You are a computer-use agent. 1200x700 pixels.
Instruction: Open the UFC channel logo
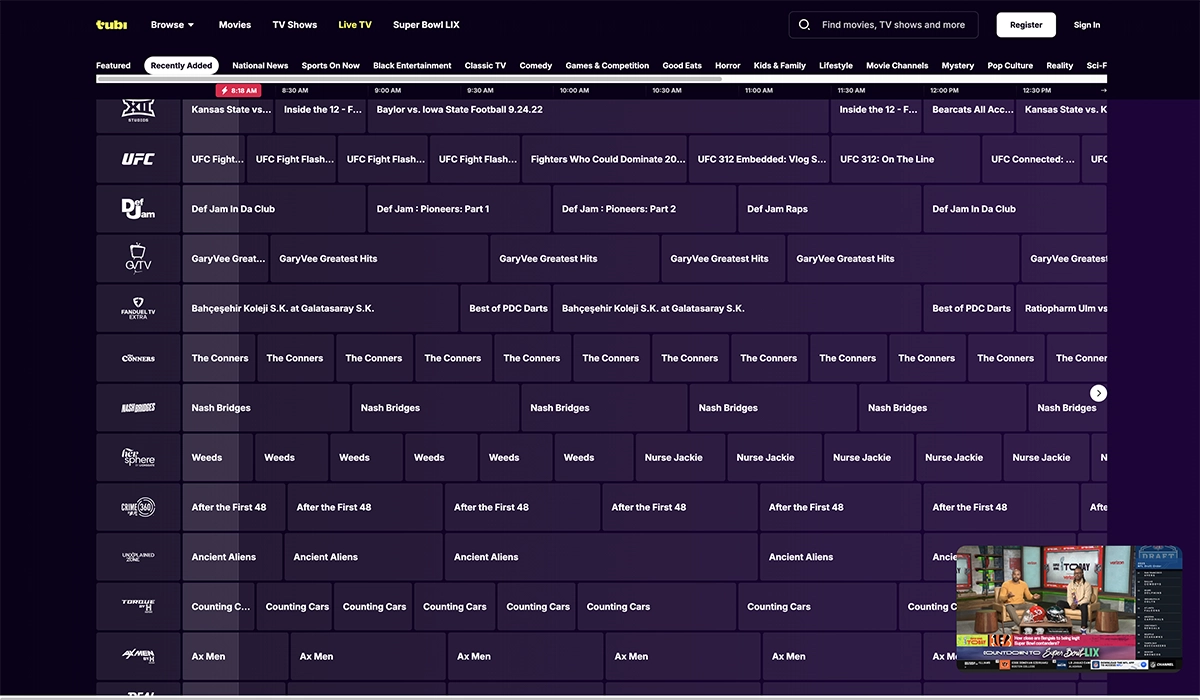138,159
